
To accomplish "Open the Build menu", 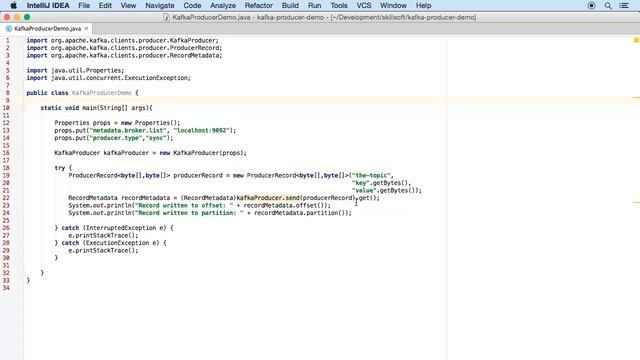I will point(290,5).
